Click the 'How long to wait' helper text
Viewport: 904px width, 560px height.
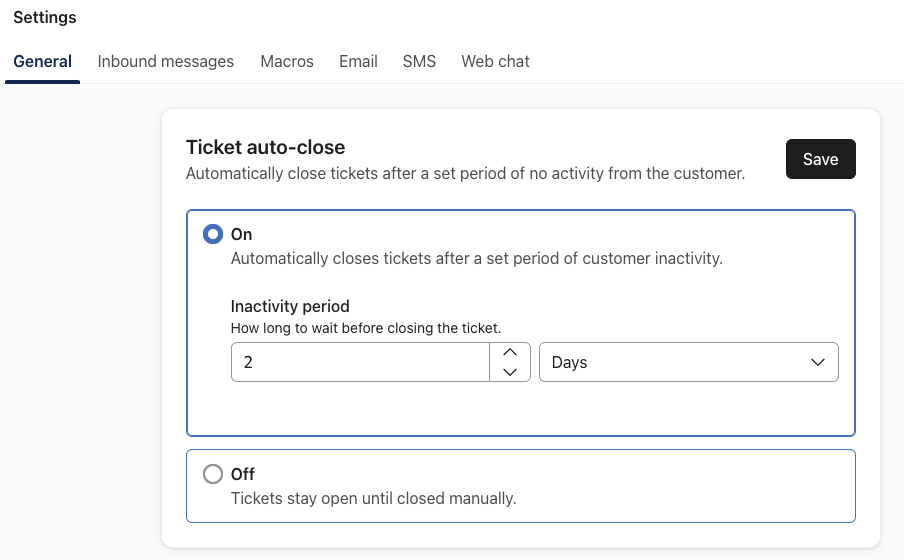coord(365,327)
